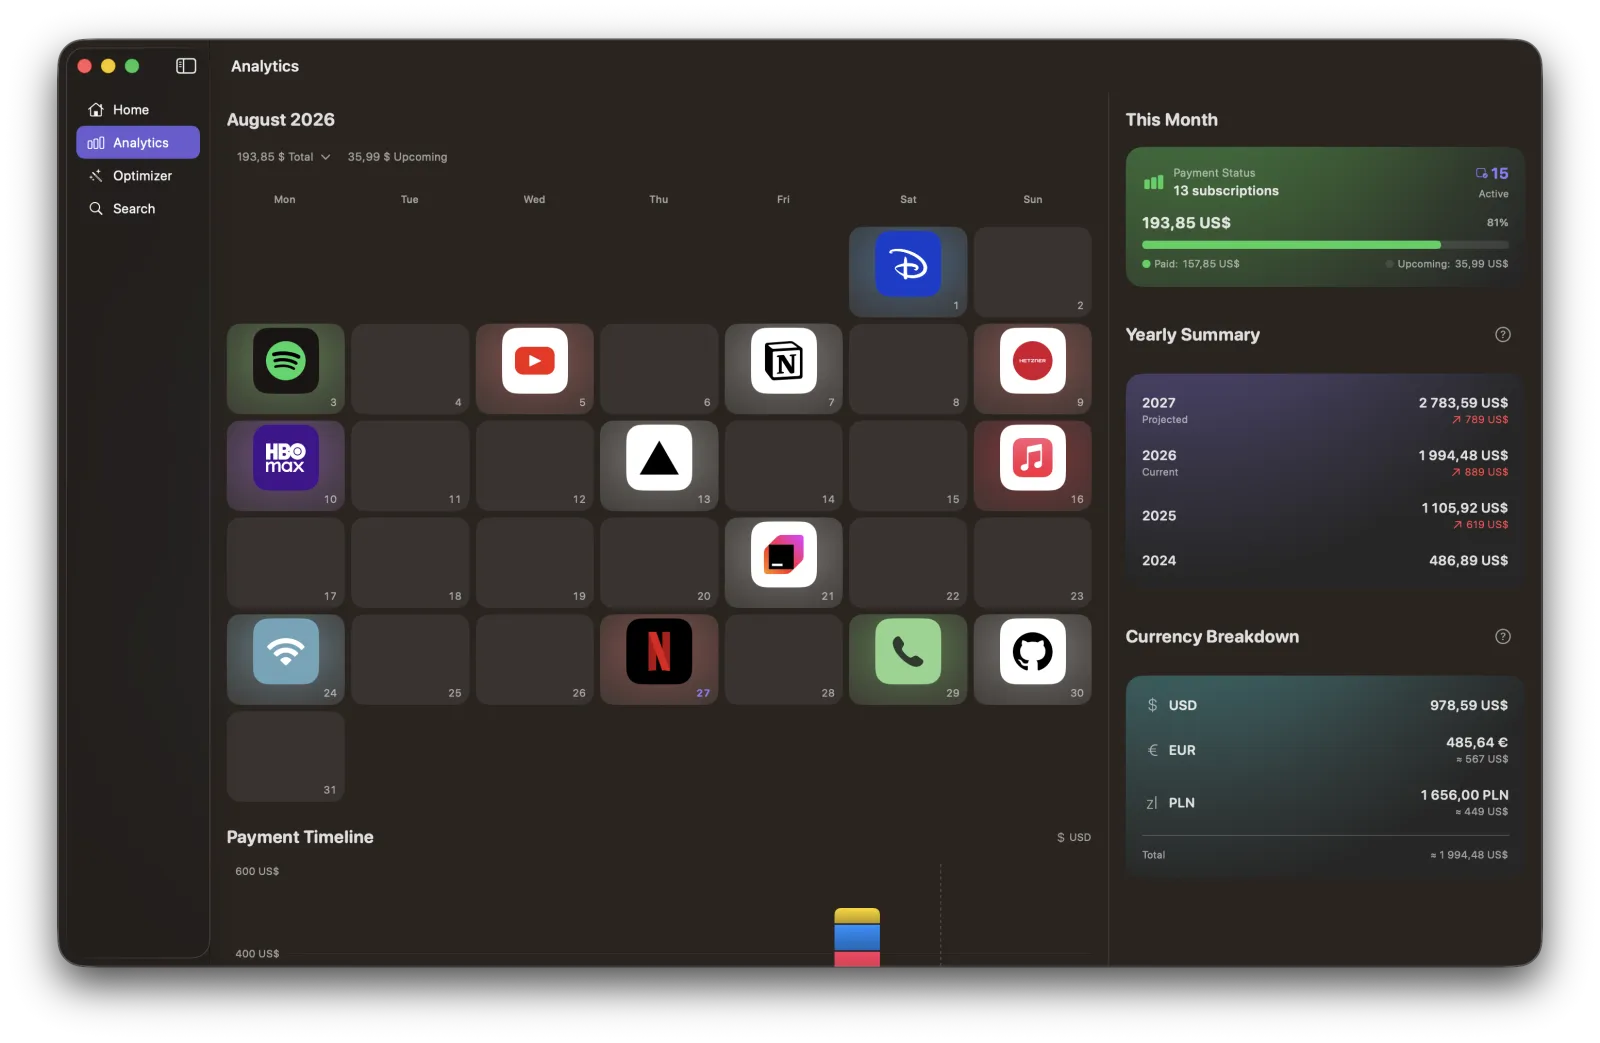
Task: Click the 600 US$ axis label
Action: pyautogui.click(x=257, y=872)
